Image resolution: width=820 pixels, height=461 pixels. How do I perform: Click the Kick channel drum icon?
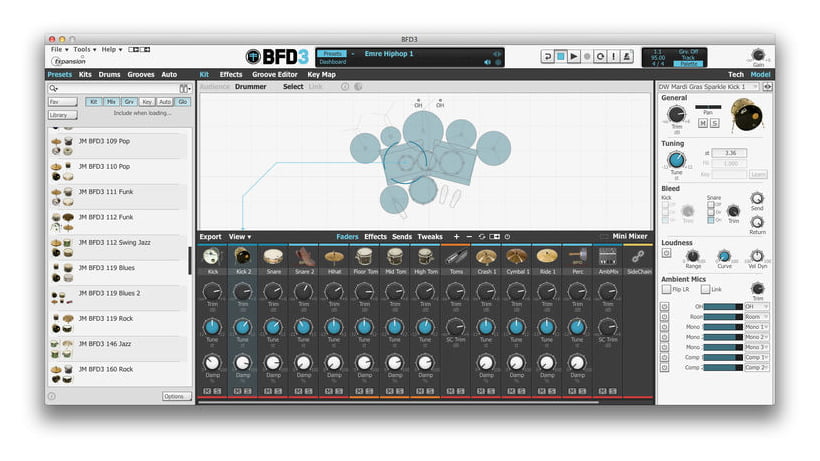[212, 257]
